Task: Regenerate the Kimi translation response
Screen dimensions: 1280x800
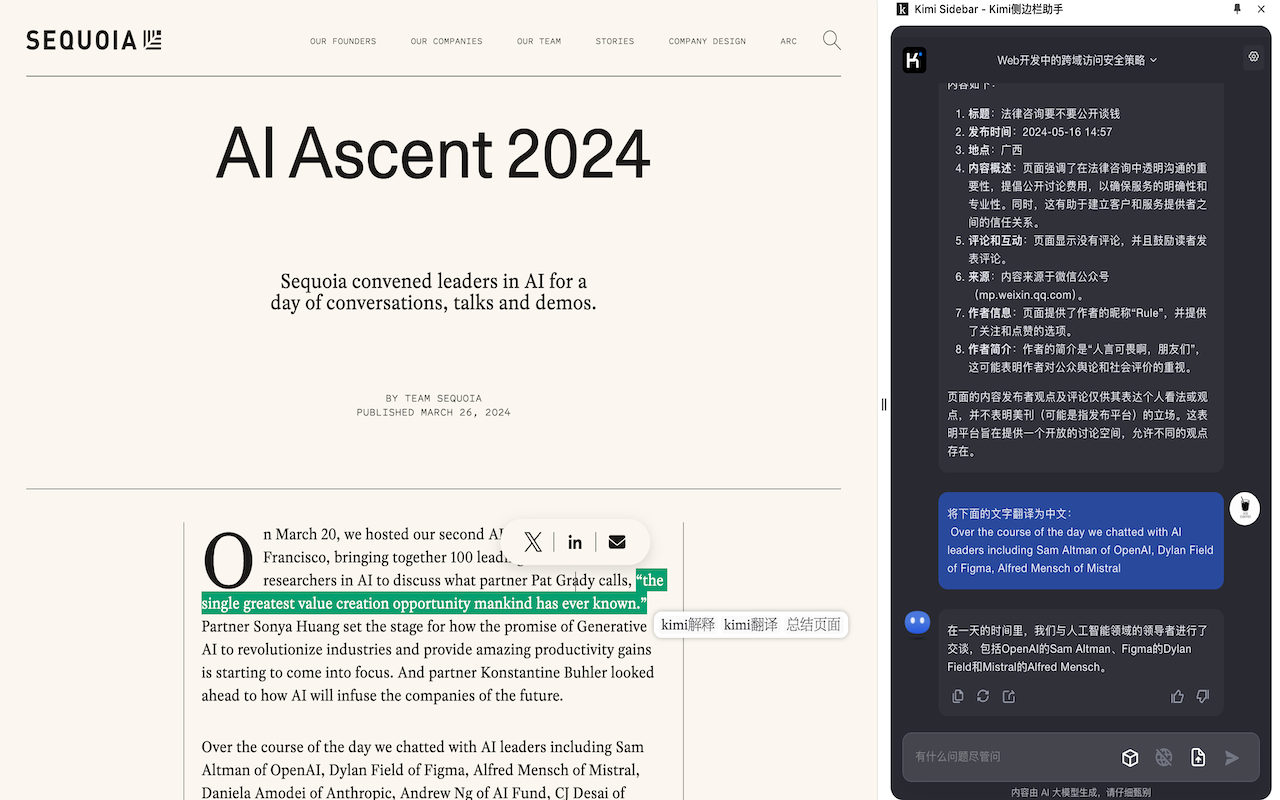Action: pyautogui.click(x=983, y=696)
